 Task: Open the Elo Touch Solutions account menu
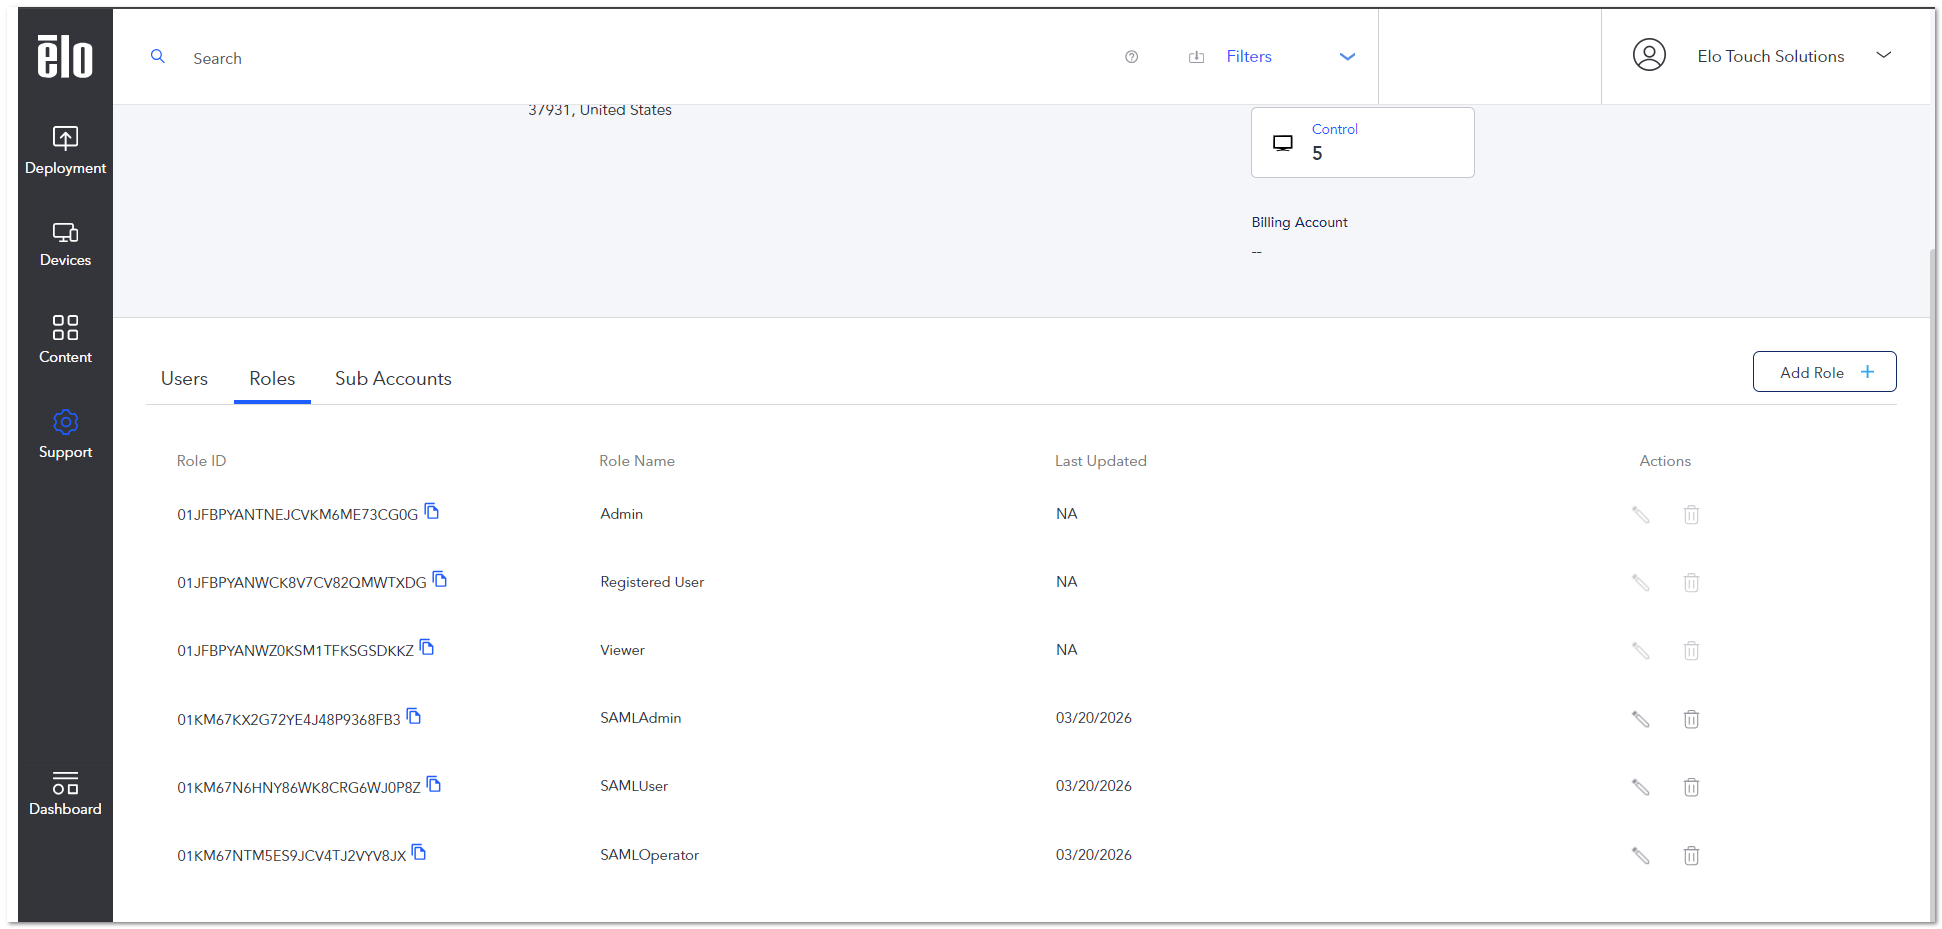tap(1883, 55)
